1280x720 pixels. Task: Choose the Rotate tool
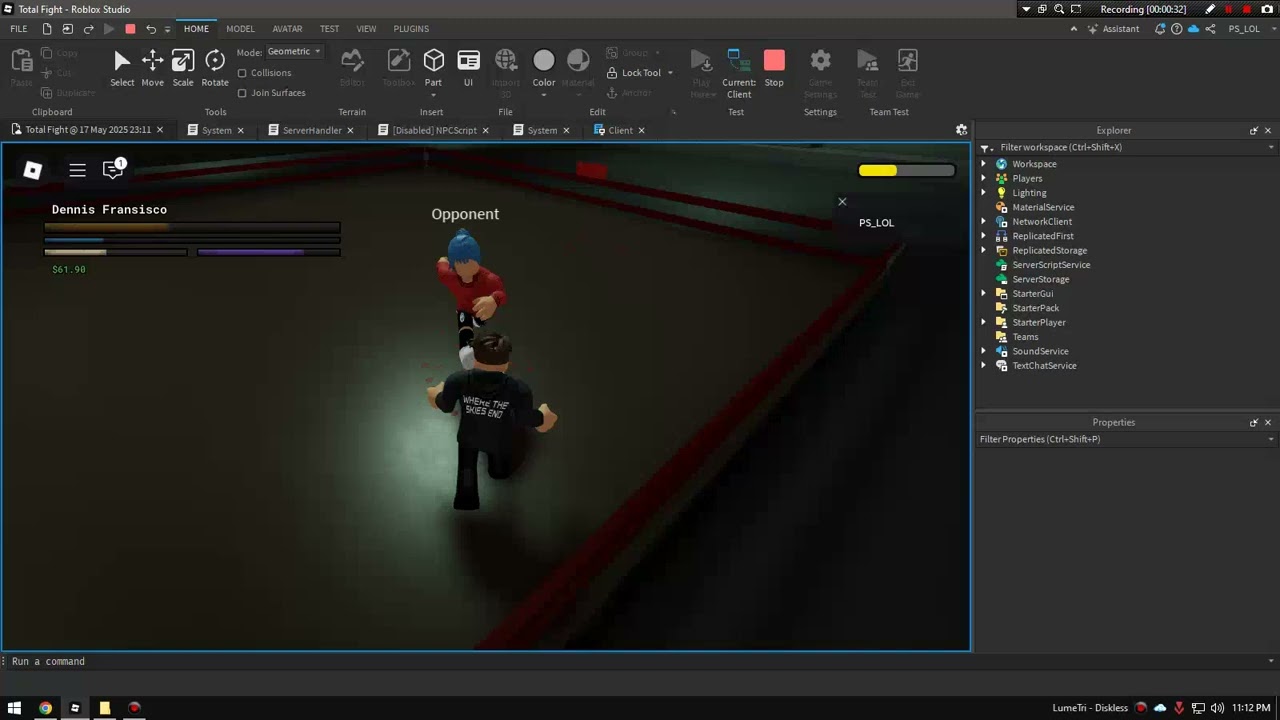(215, 68)
